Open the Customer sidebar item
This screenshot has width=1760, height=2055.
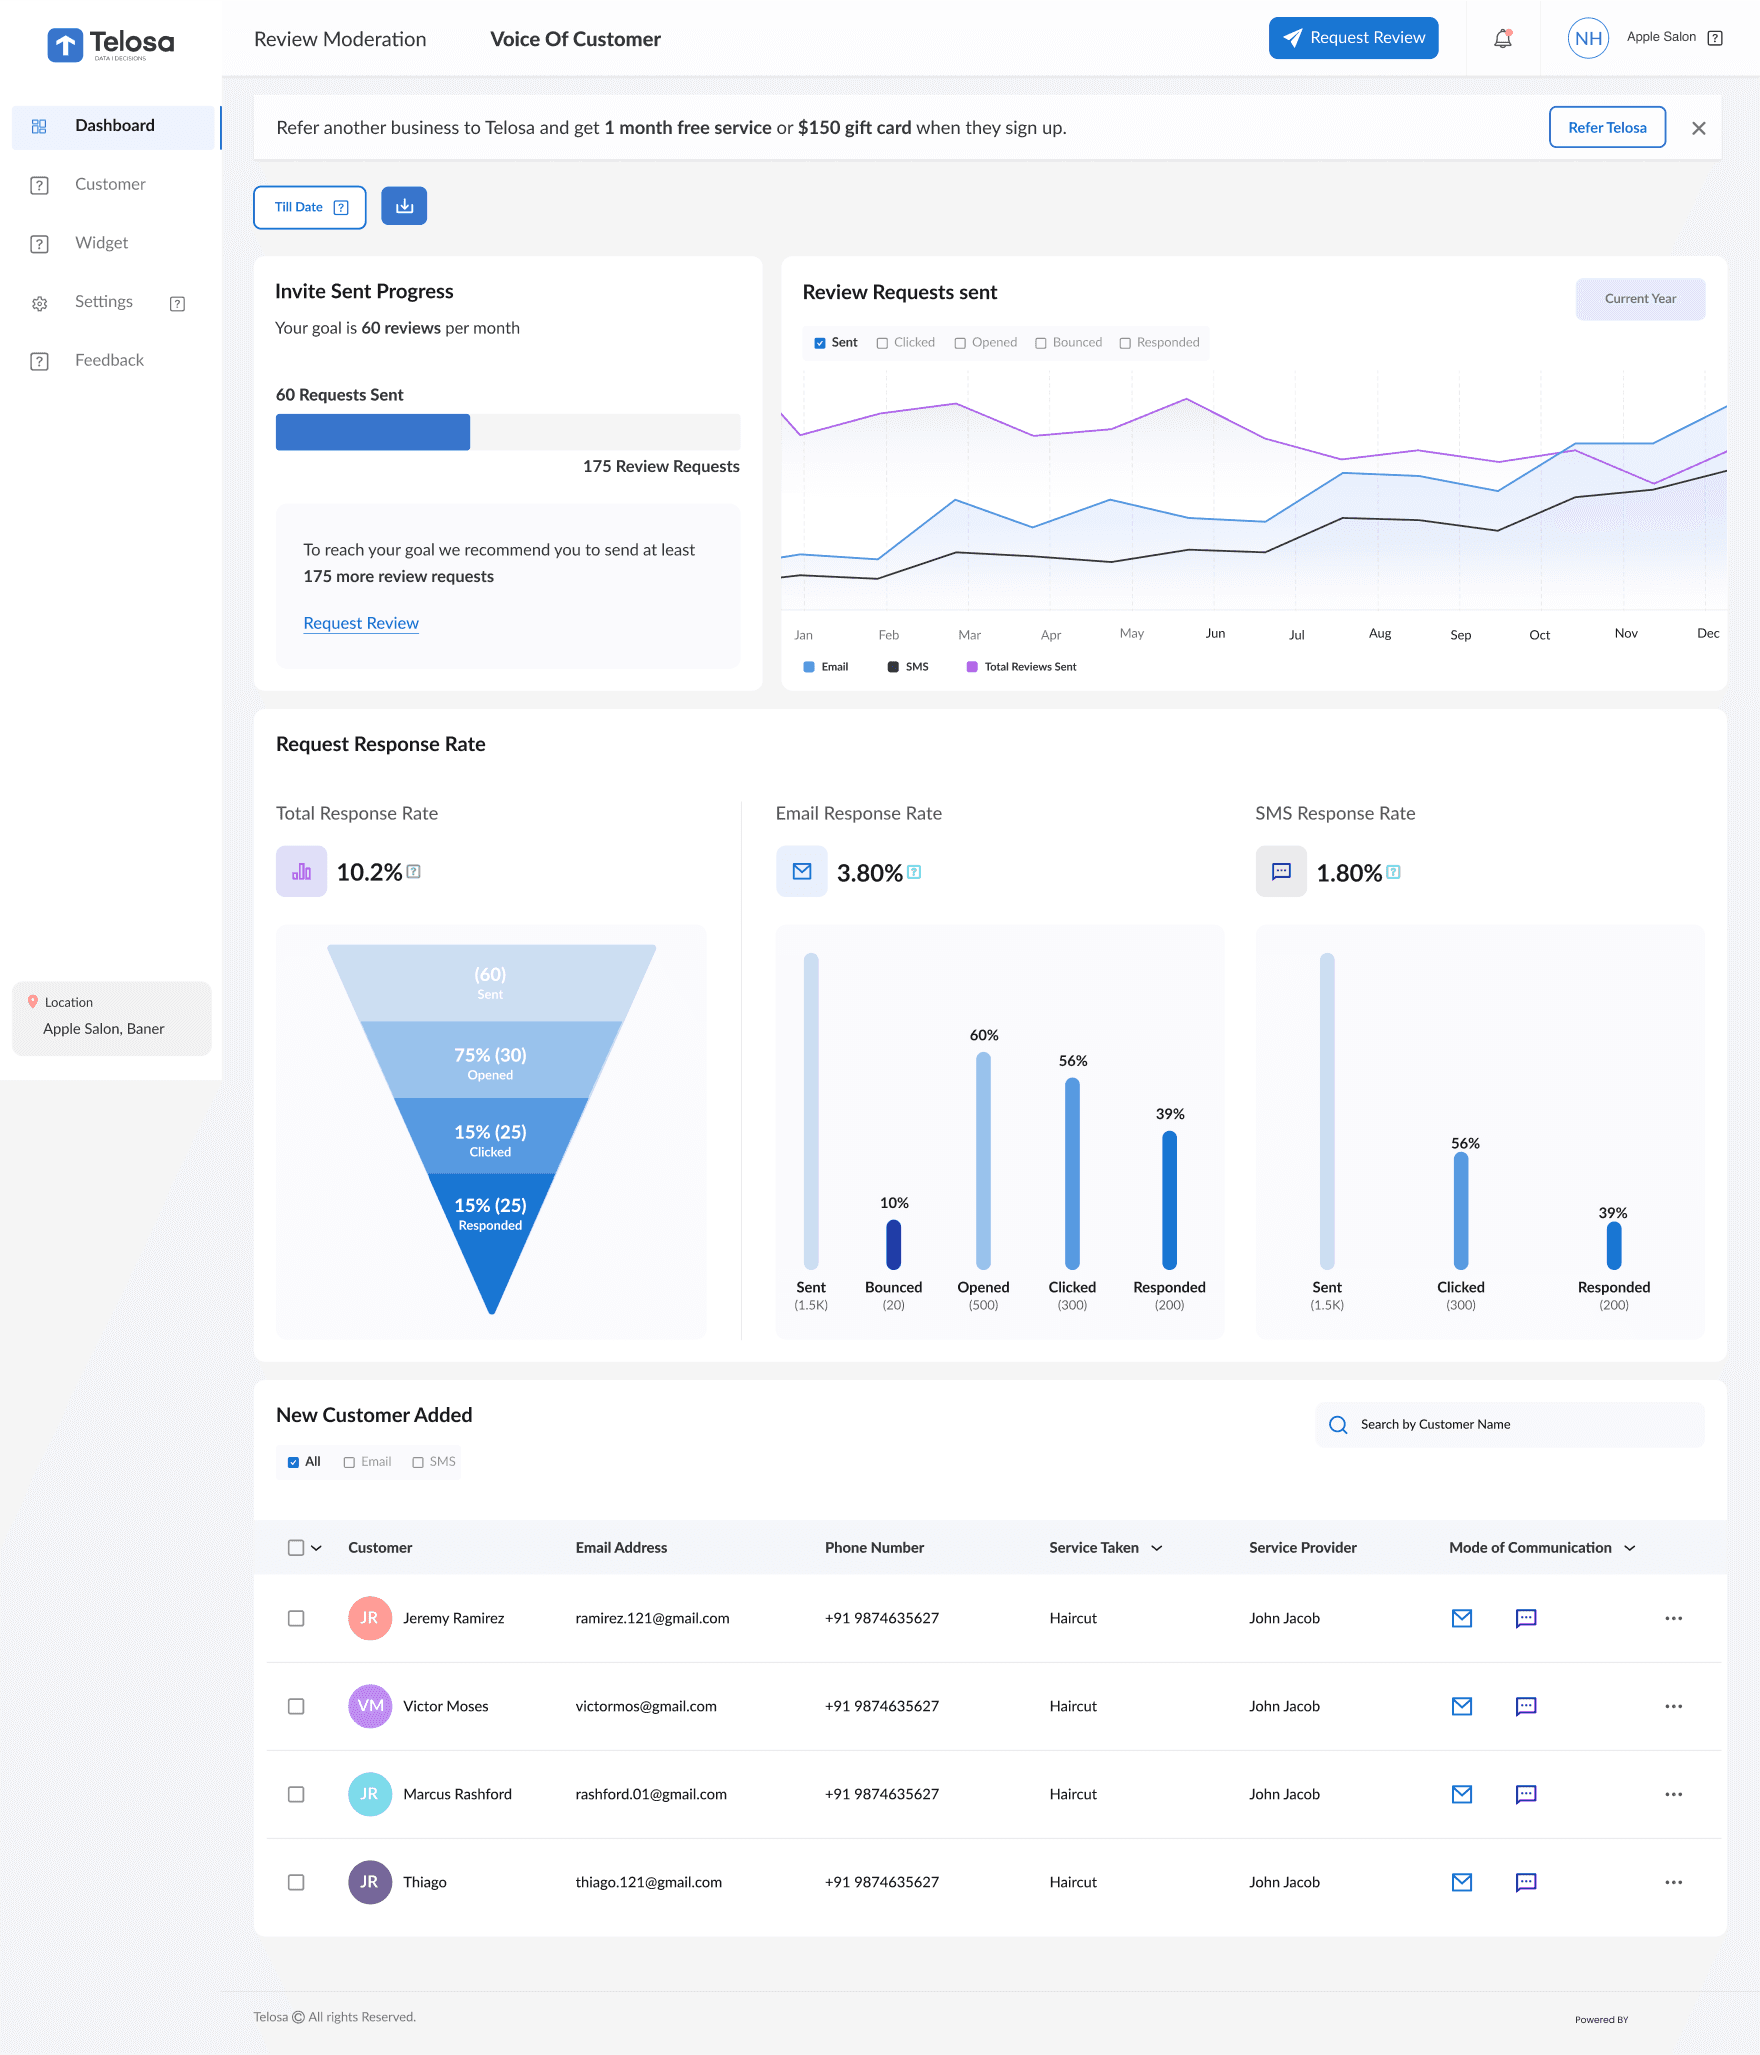click(x=110, y=185)
